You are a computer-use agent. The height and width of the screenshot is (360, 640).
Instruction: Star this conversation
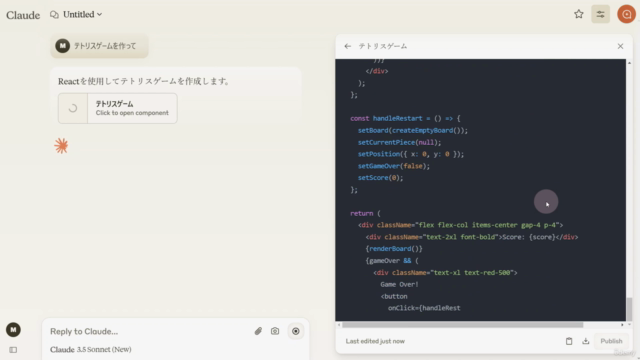click(578, 14)
